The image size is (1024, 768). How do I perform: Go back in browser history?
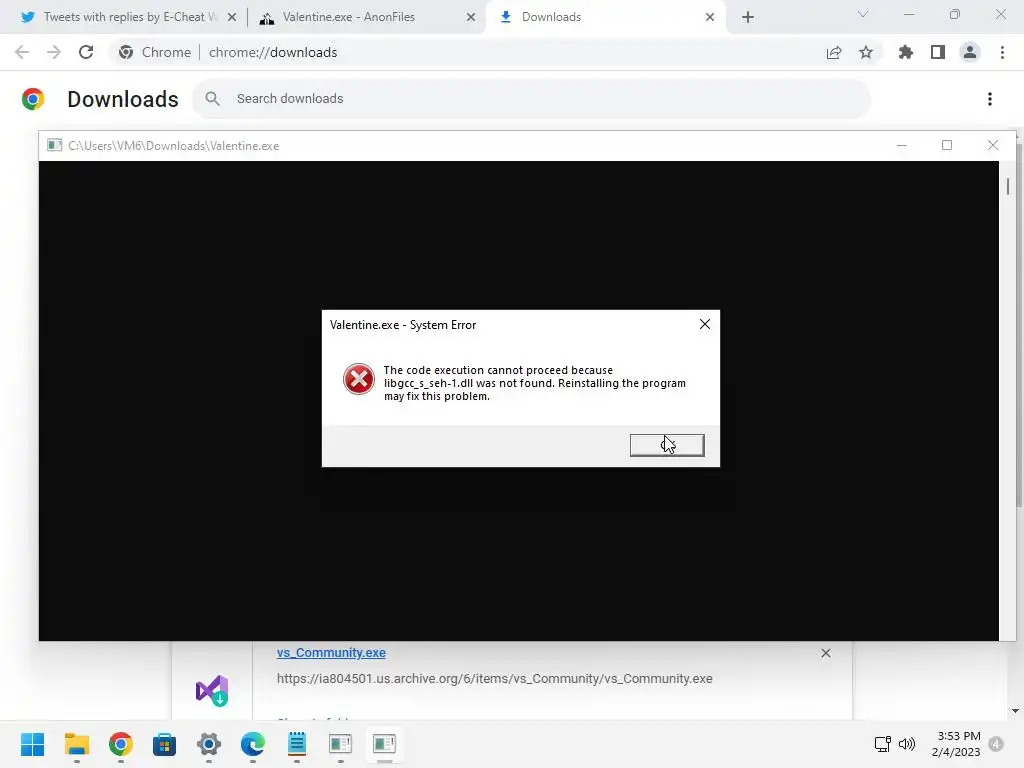click(22, 52)
